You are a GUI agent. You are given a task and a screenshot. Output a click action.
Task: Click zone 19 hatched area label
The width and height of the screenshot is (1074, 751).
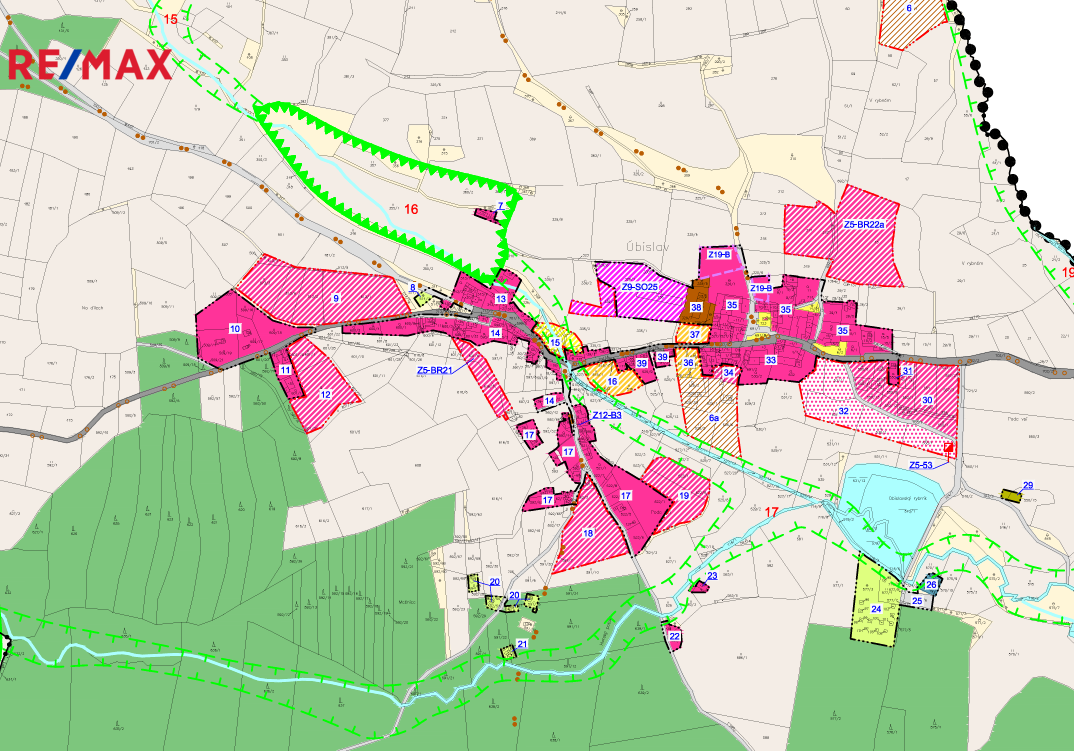(684, 495)
